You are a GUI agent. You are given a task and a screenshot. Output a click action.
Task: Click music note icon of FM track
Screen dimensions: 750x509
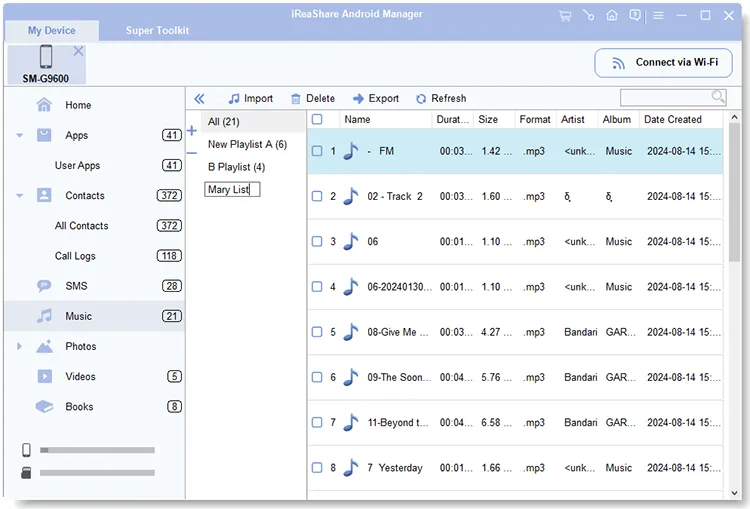pyautogui.click(x=351, y=151)
